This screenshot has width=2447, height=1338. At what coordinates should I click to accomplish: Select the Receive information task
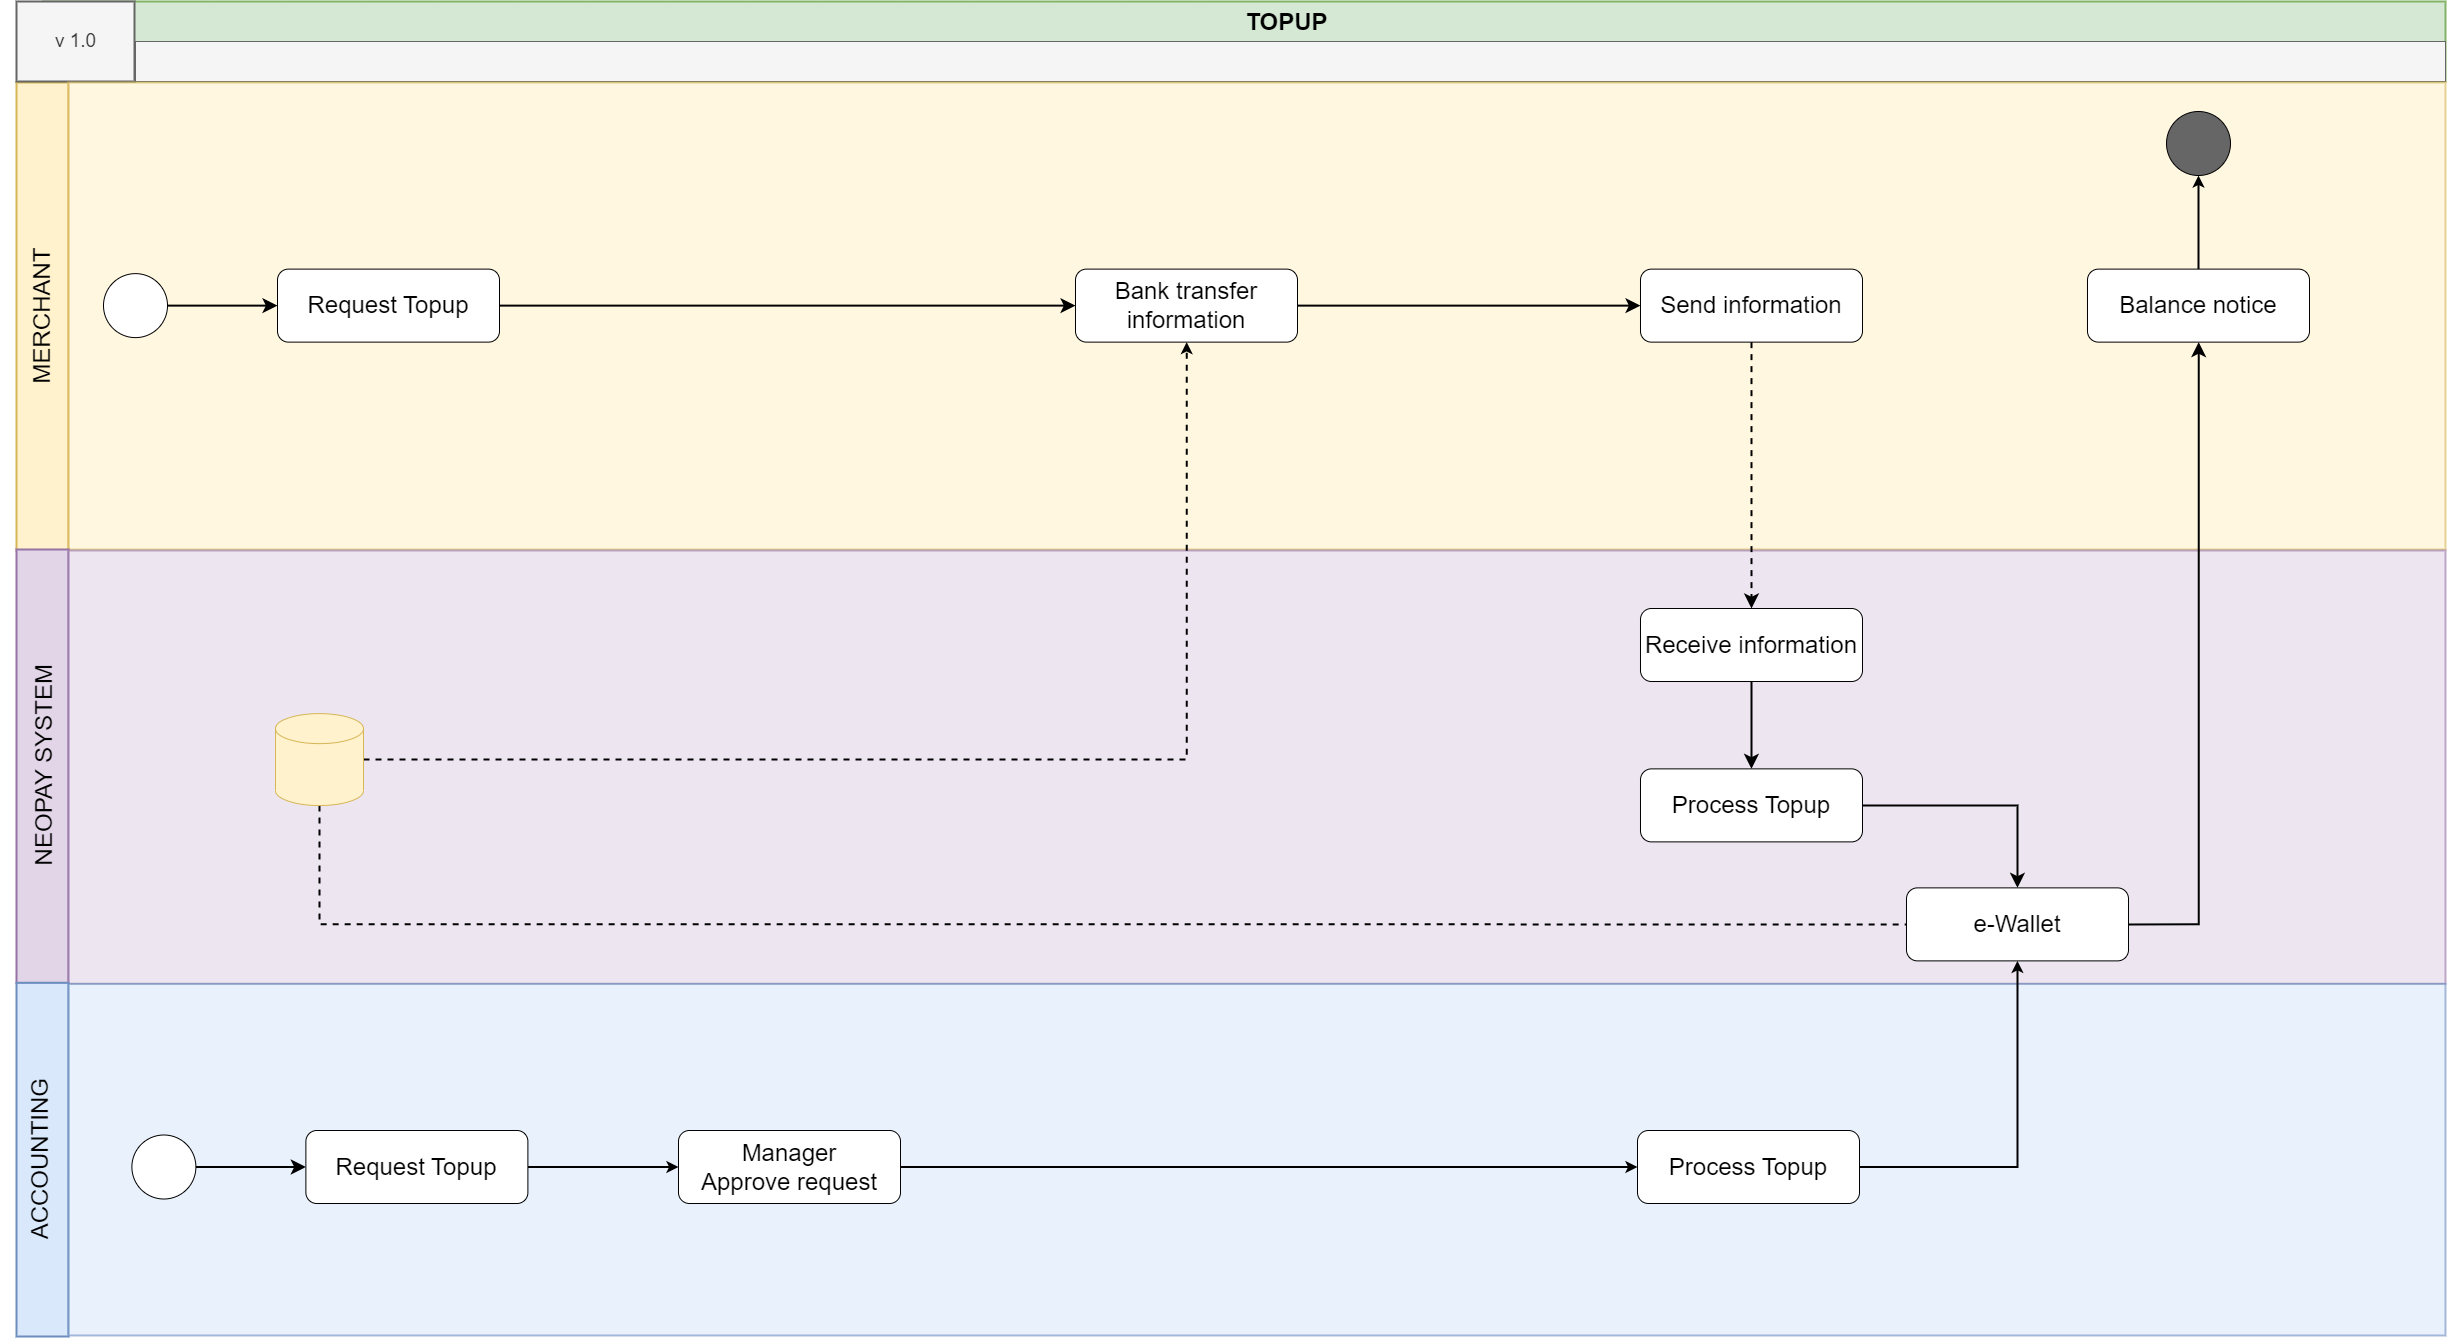tap(1750, 645)
